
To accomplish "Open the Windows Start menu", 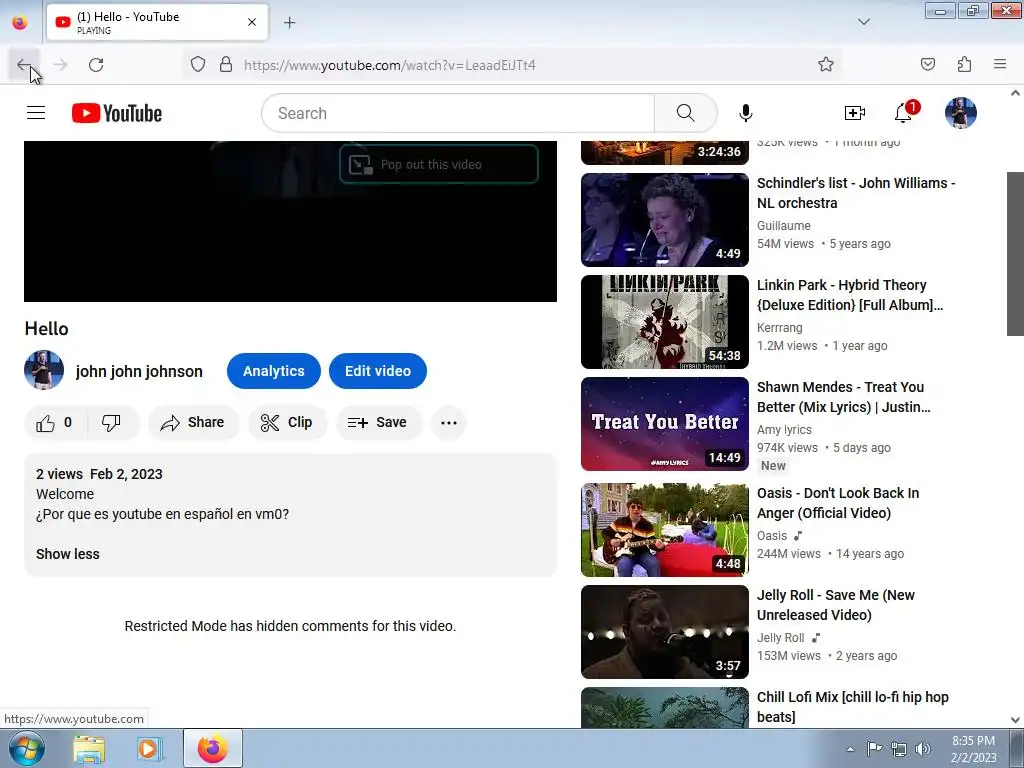I will 26,748.
